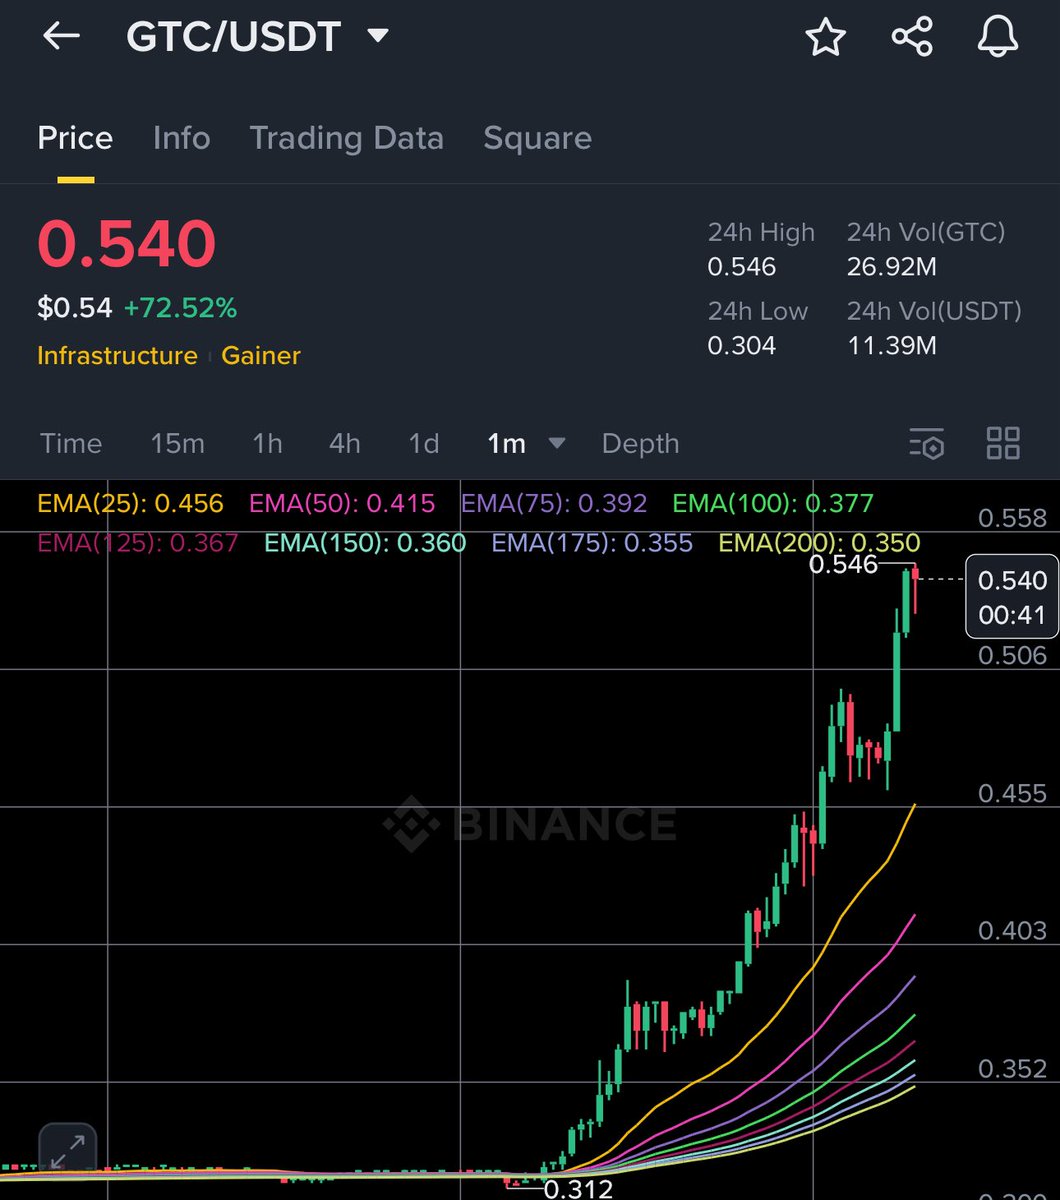Screen dimensions: 1060x1200
Task: Tap the 0.455 price axis label
Action: click(x=1012, y=793)
